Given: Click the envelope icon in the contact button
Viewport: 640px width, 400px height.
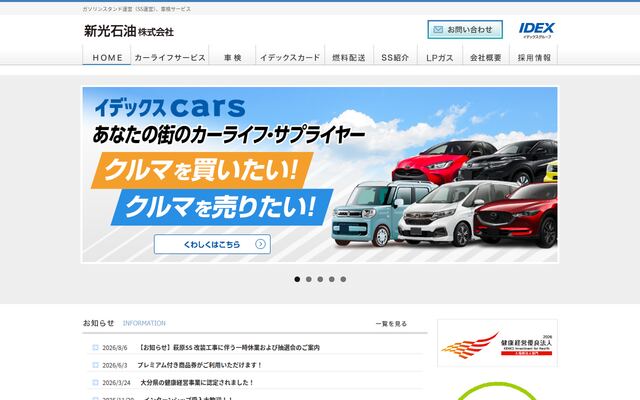Looking at the screenshot, I should [438, 30].
